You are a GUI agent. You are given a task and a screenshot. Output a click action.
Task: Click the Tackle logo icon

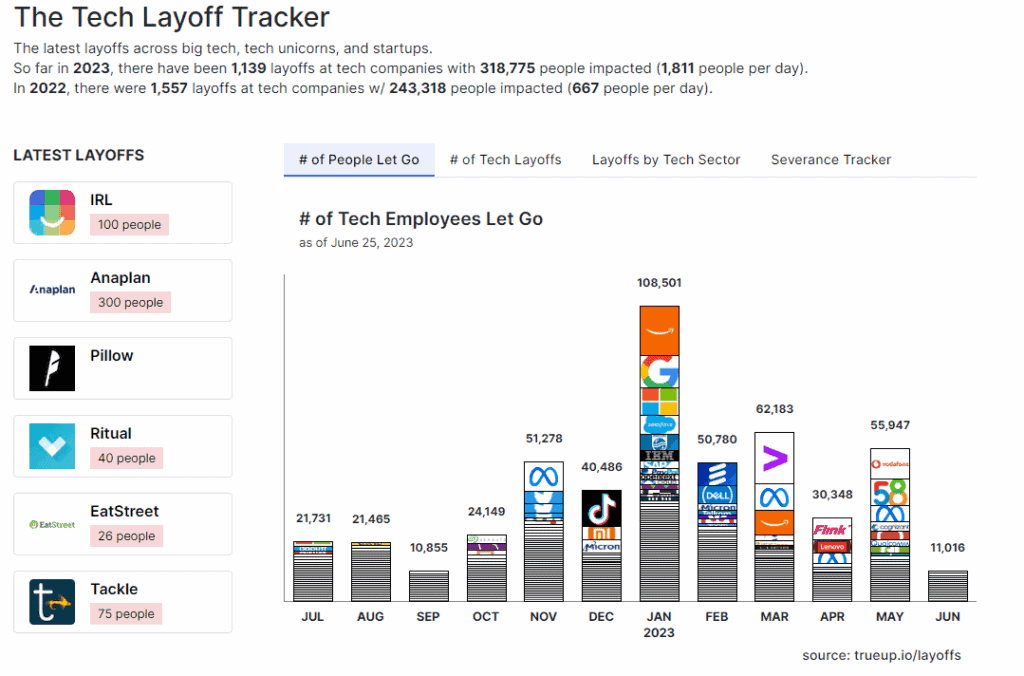point(52,602)
